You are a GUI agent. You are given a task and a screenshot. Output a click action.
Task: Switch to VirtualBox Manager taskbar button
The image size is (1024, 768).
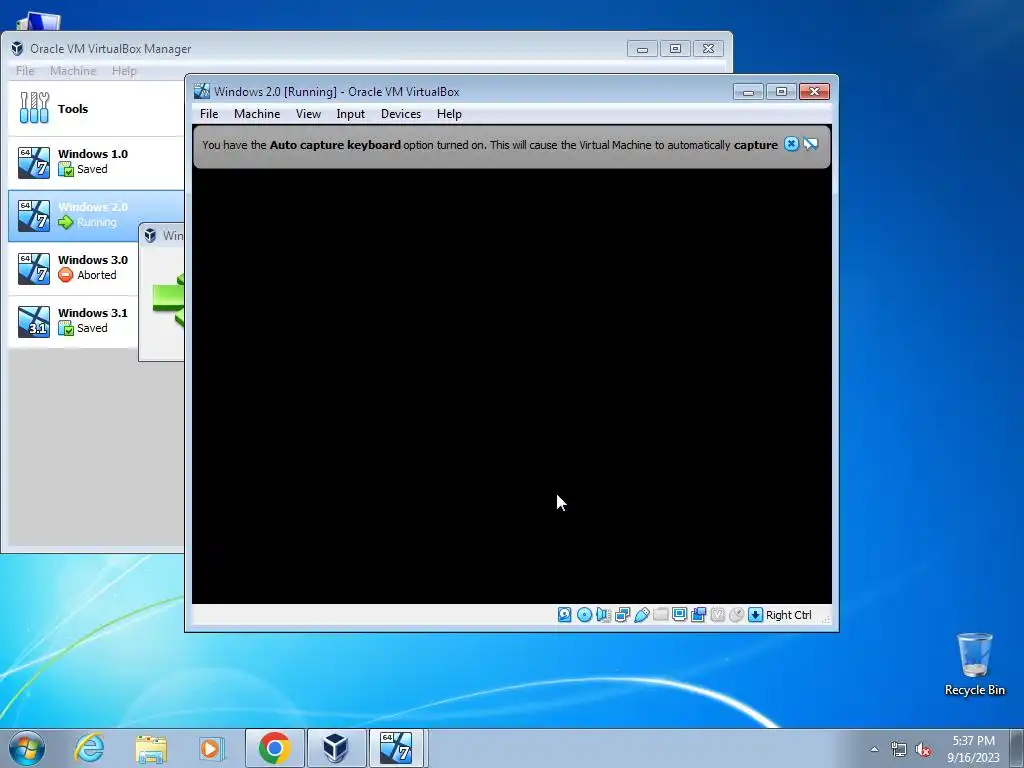(x=336, y=748)
